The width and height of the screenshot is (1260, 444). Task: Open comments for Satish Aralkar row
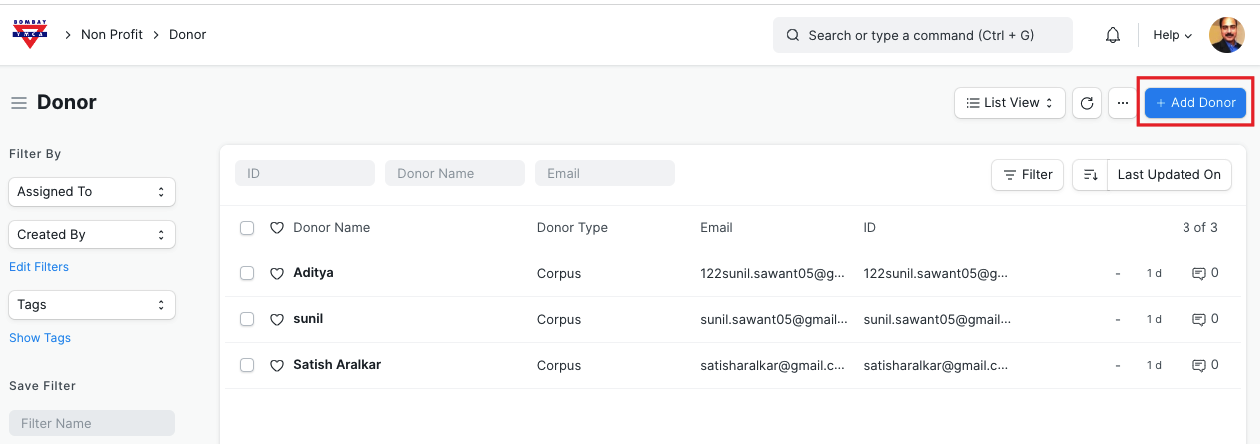pyautogui.click(x=1204, y=366)
